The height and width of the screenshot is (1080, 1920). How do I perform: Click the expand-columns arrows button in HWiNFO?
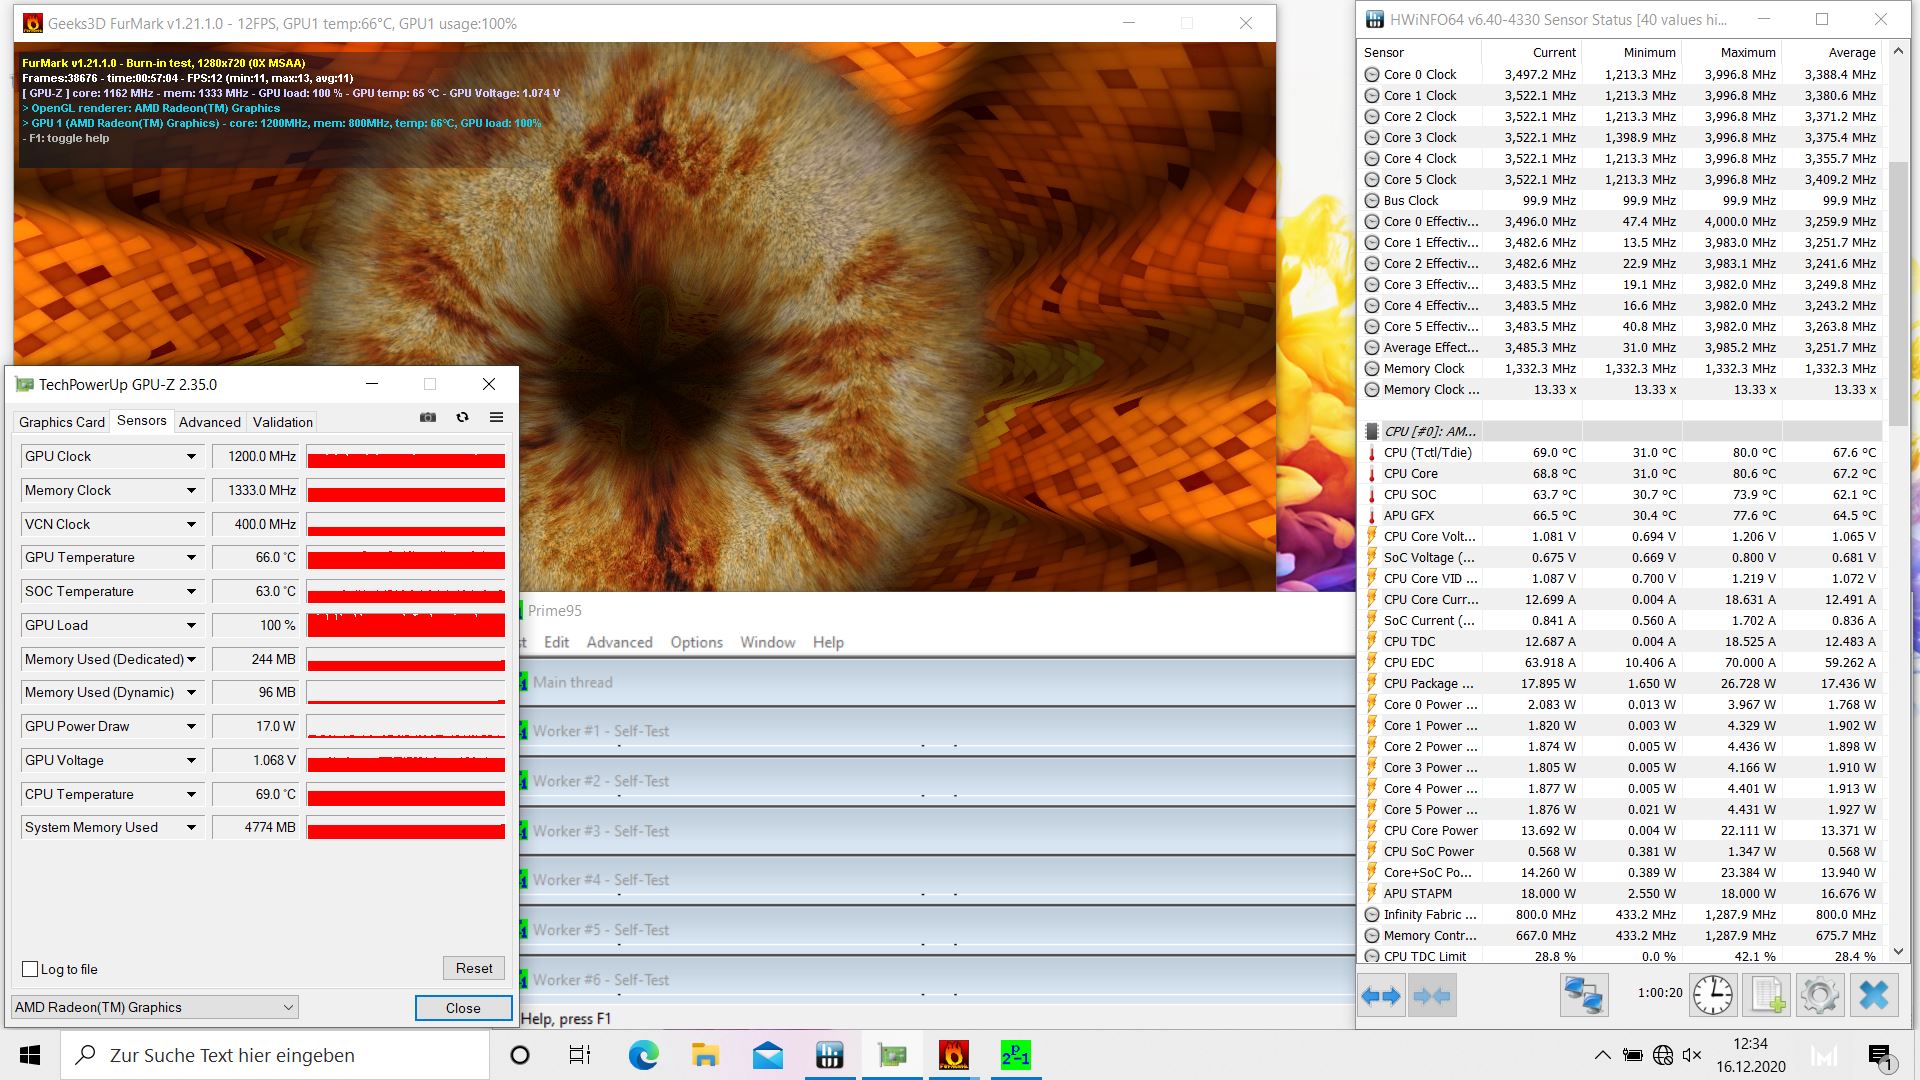click(x=1381, y=995)
